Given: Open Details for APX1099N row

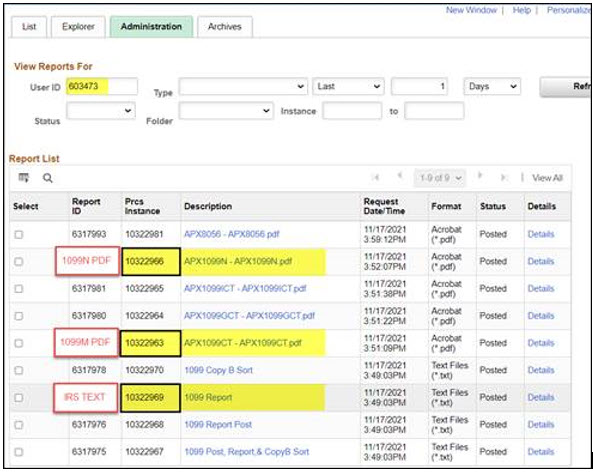Looking at the screenshot, I should [x=541, y=261].
